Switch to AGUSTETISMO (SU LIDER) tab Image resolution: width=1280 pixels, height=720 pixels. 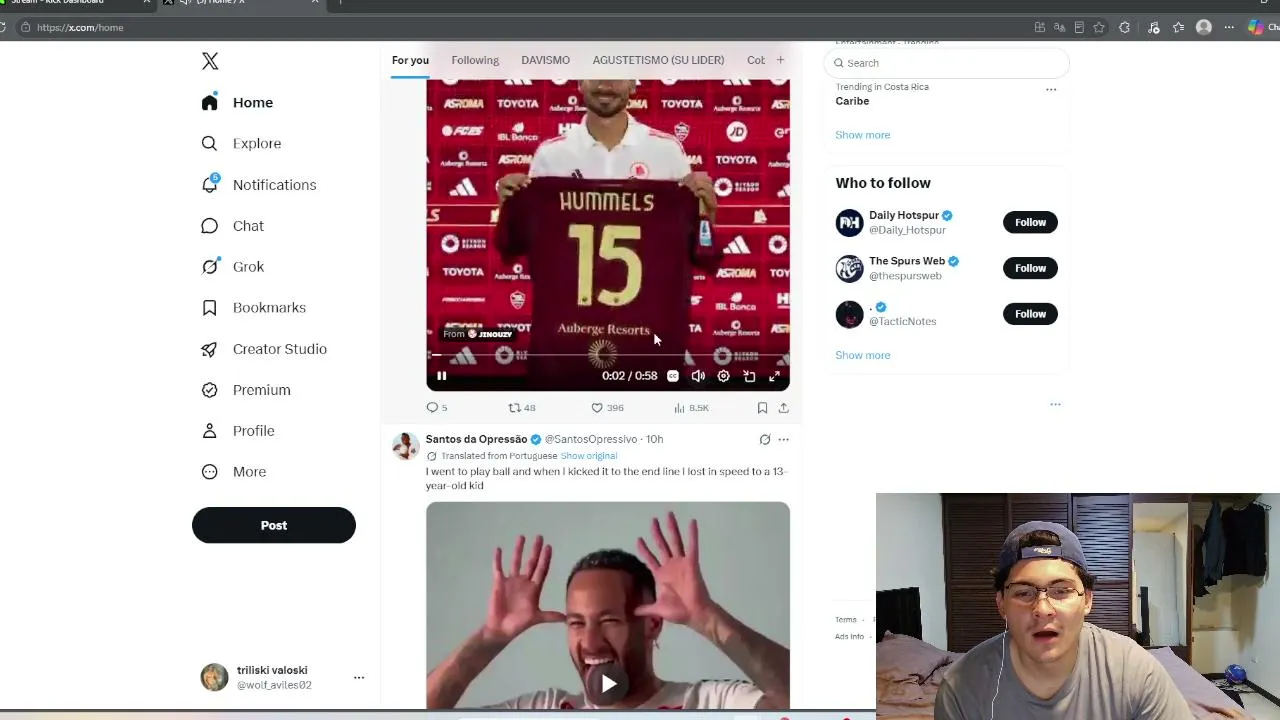(658, 60)
